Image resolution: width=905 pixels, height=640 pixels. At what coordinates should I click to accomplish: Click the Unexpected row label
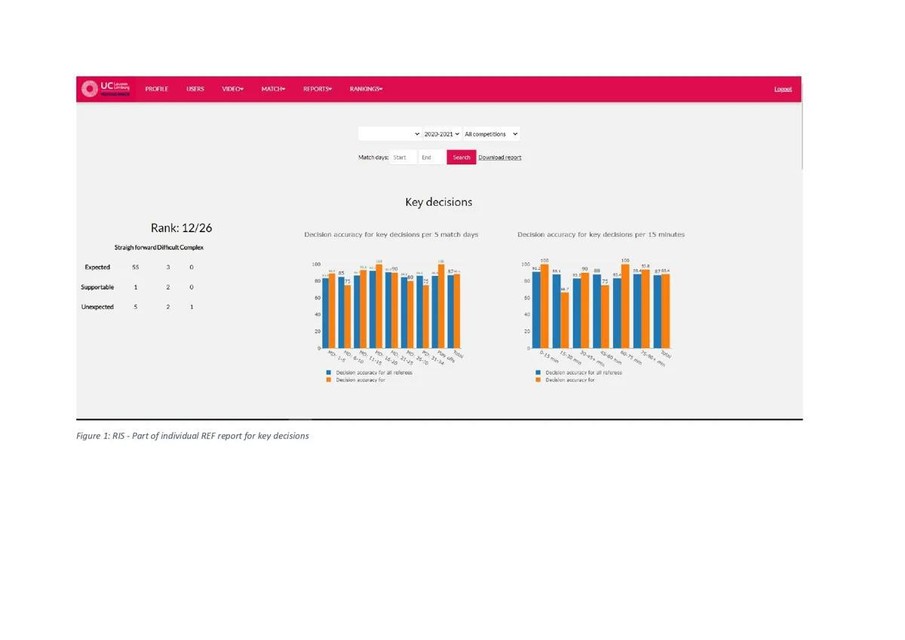(97, 307)
